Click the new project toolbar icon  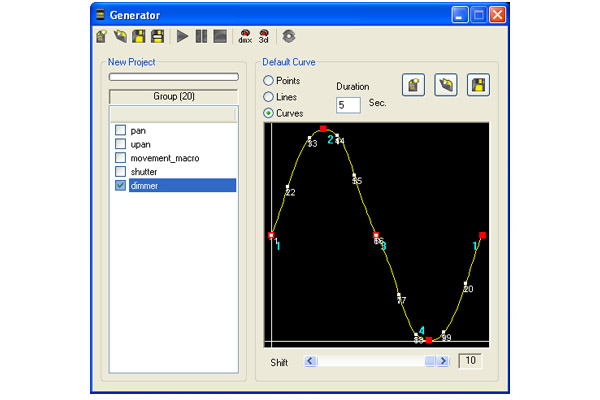(x=101, y=37)
